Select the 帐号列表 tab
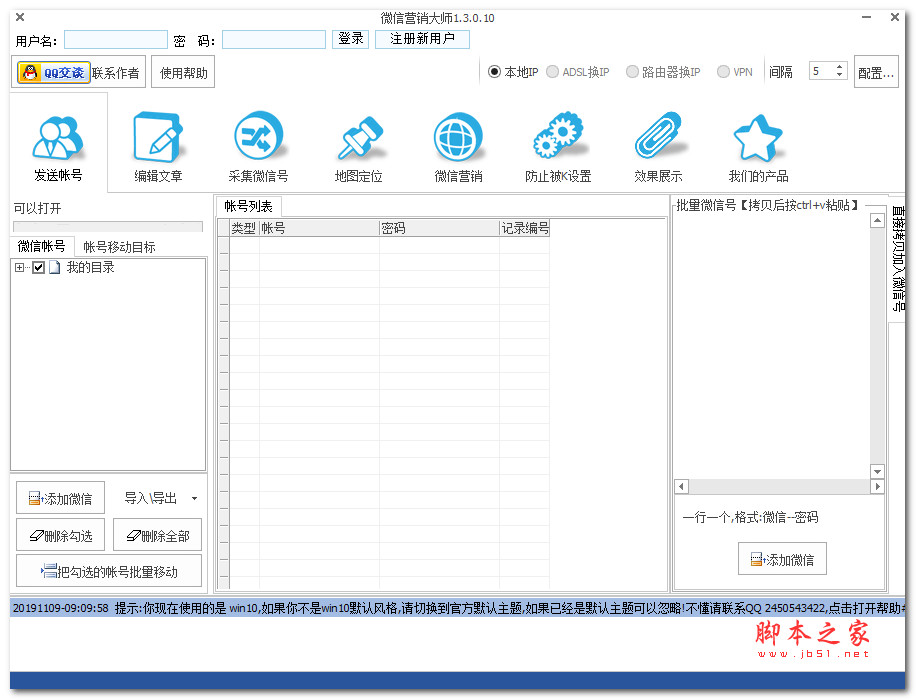The width and height of the screenshot is (916, 700). (248, 206)
